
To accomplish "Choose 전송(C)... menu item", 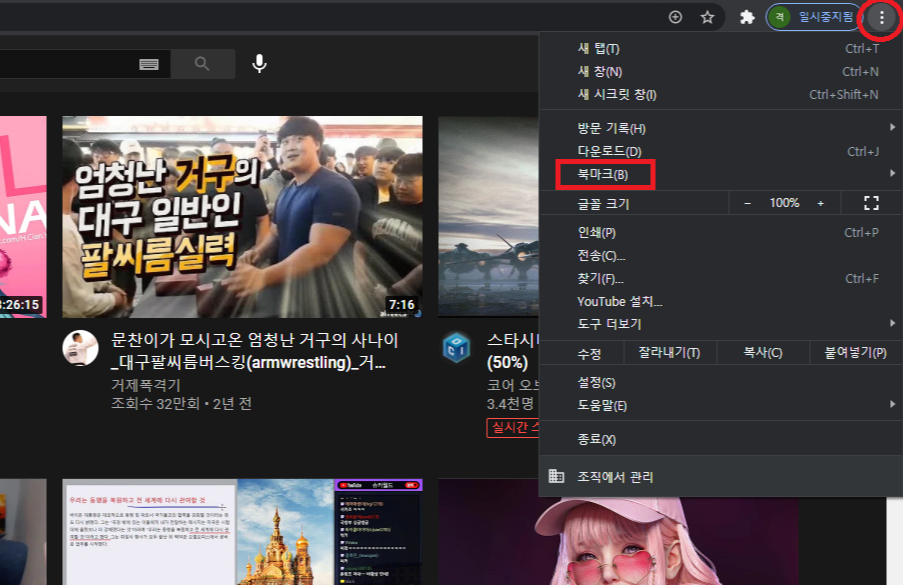I will coord(721,256).
